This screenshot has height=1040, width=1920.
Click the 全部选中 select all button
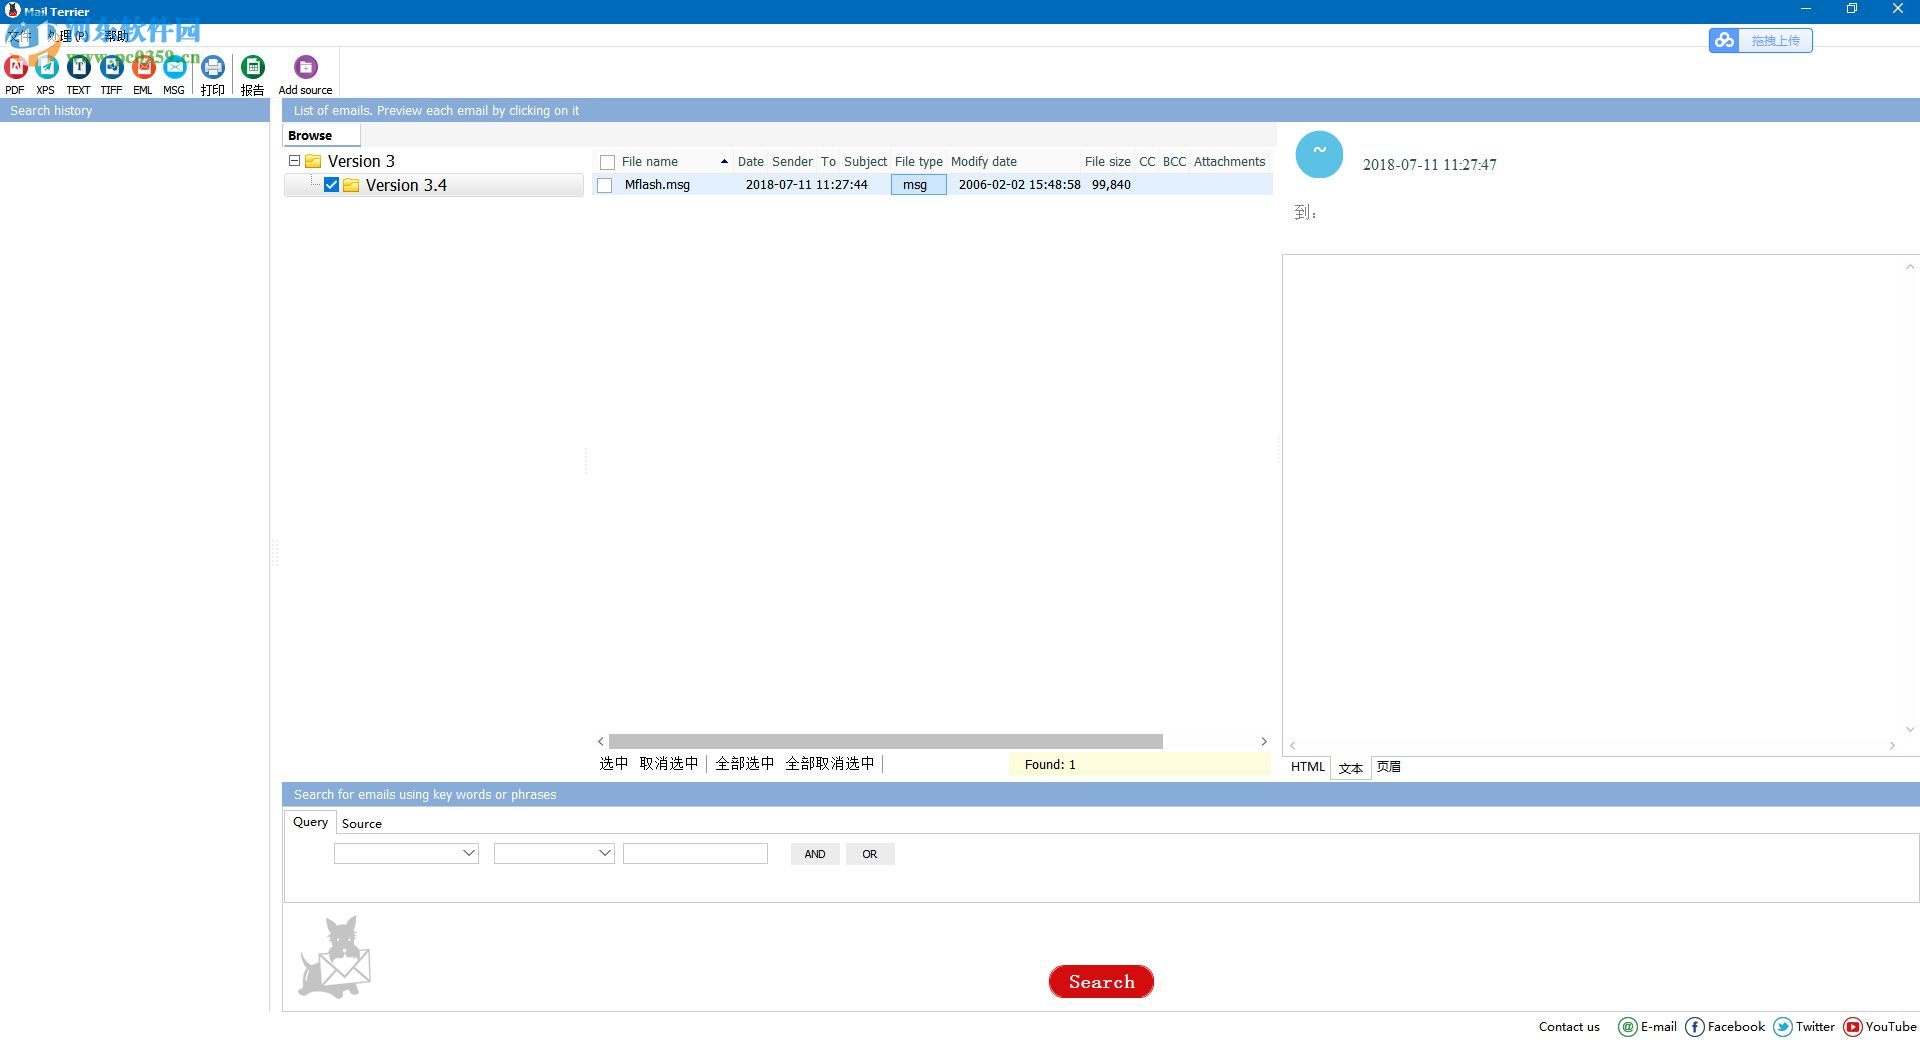[x=744, y=764]
